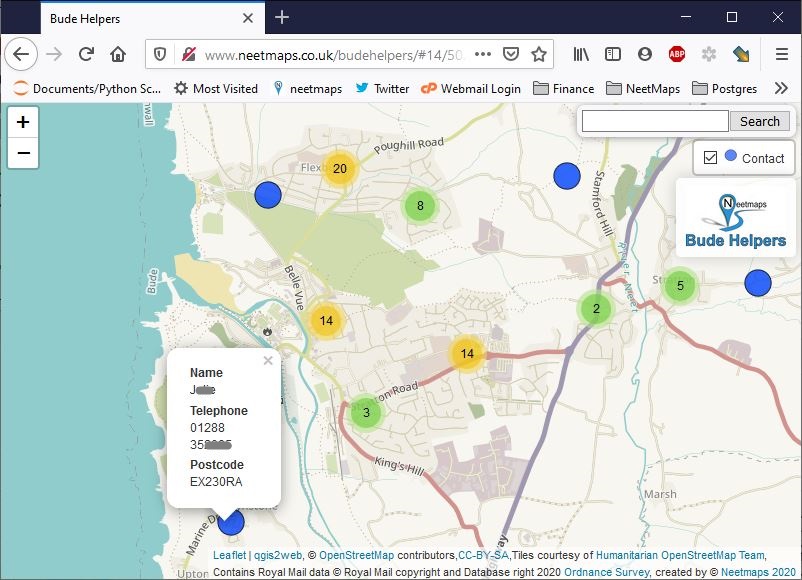Zoom out on the map
802x580 pixels.
23,153
